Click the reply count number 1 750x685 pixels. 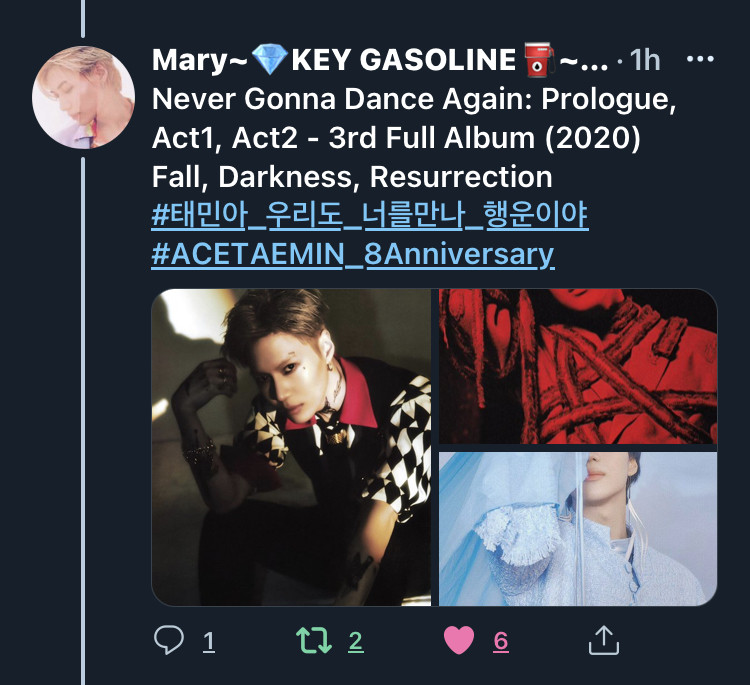tap(209, 641)
